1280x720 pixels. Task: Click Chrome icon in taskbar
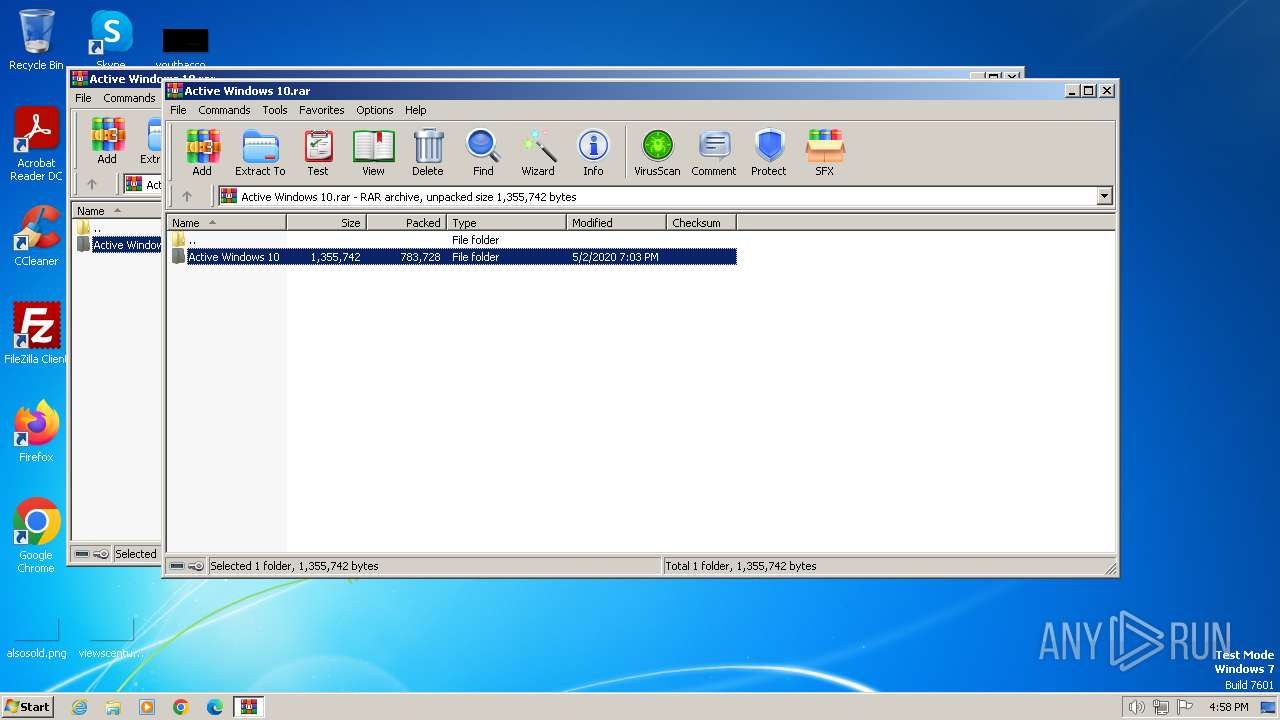[181, 707]
